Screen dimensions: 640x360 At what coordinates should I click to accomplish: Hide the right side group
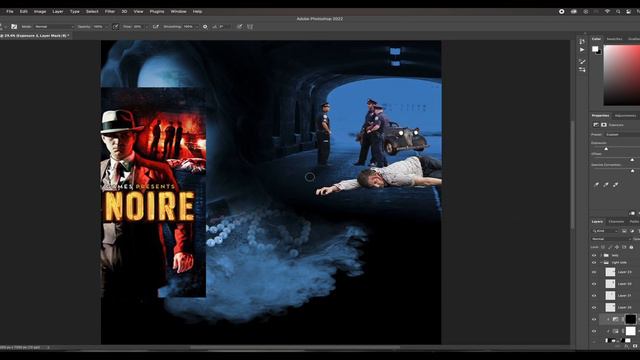(x=594, y=262)
